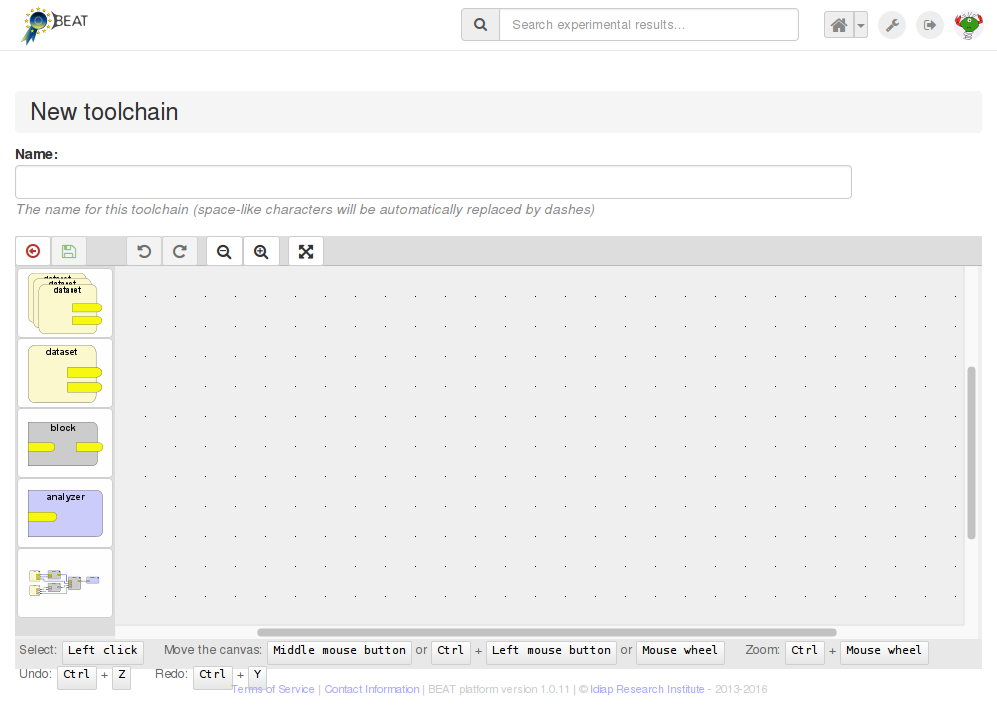Click the BEAT logo
The image size is (997, 715).
pyautogui.click(x=54, y=22)
